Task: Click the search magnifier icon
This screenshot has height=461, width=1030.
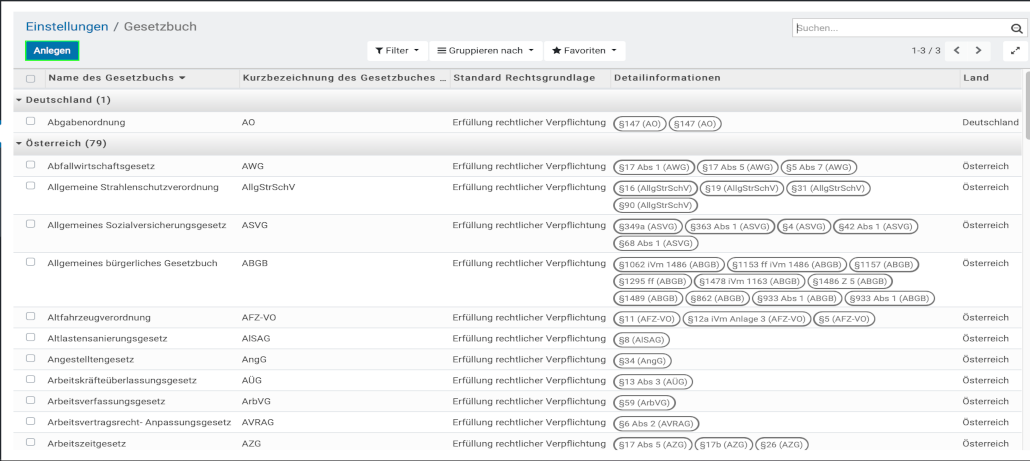Action: (x=1017, y=29)
